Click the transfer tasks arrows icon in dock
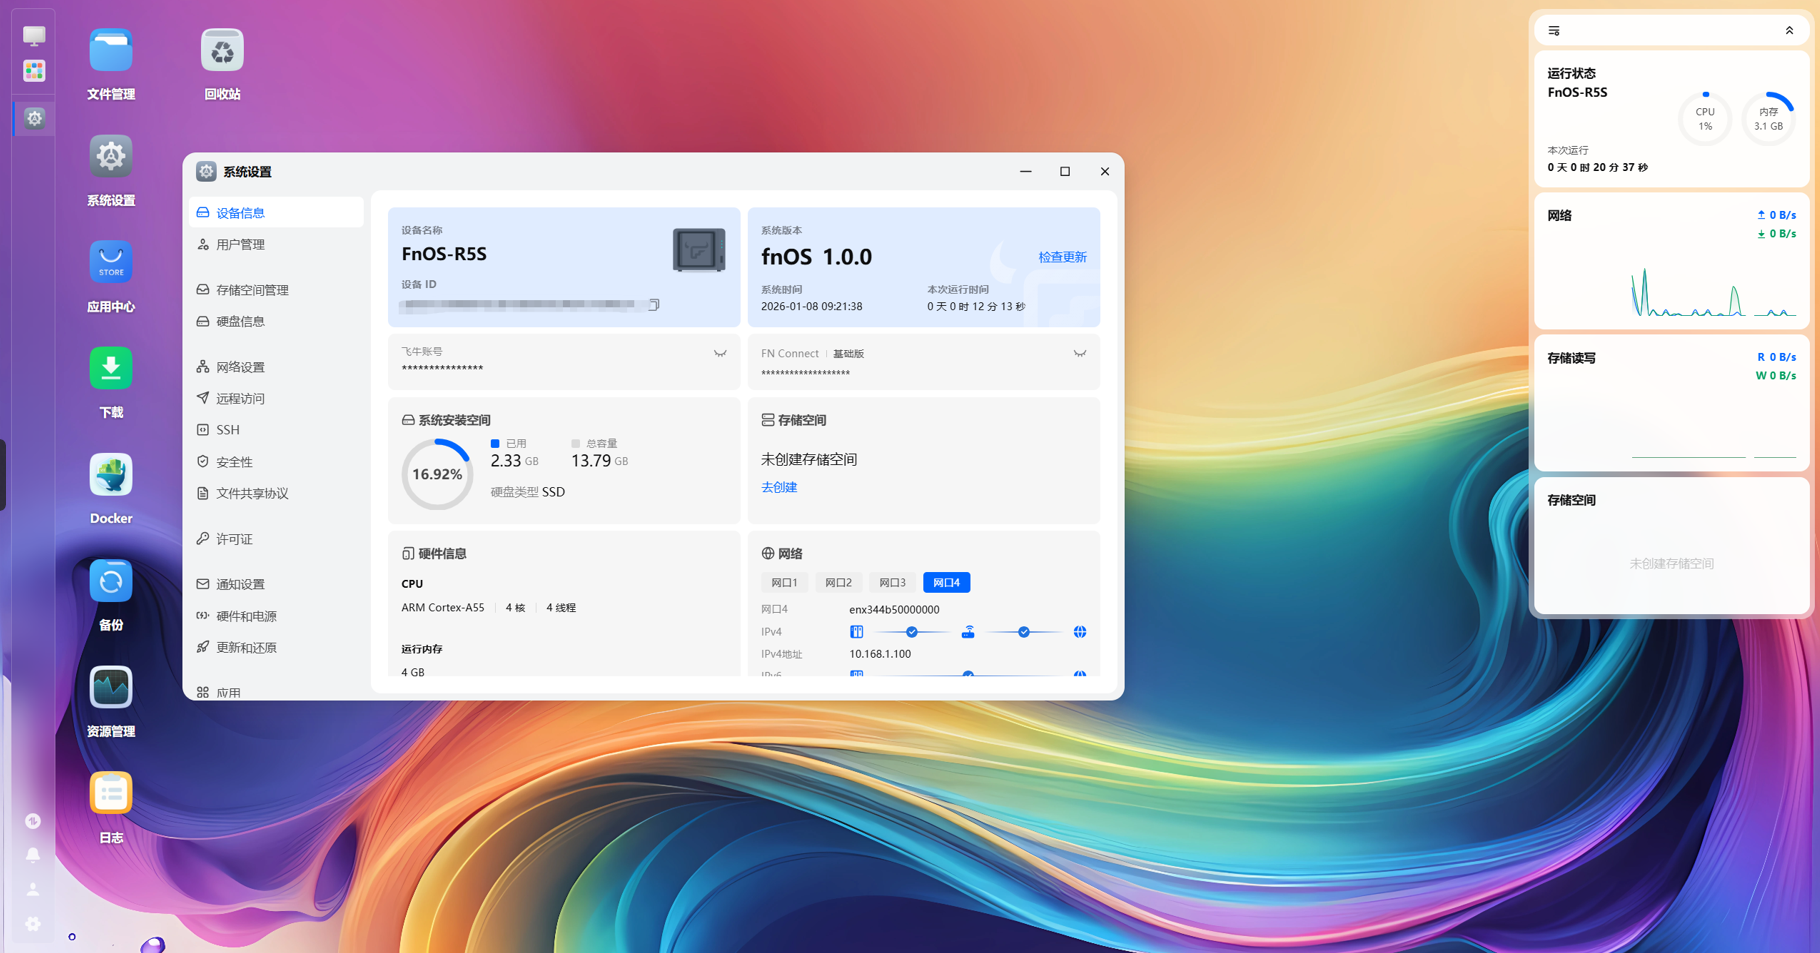This screenshot has height=953, width=1820. click(x=33, y=821)
